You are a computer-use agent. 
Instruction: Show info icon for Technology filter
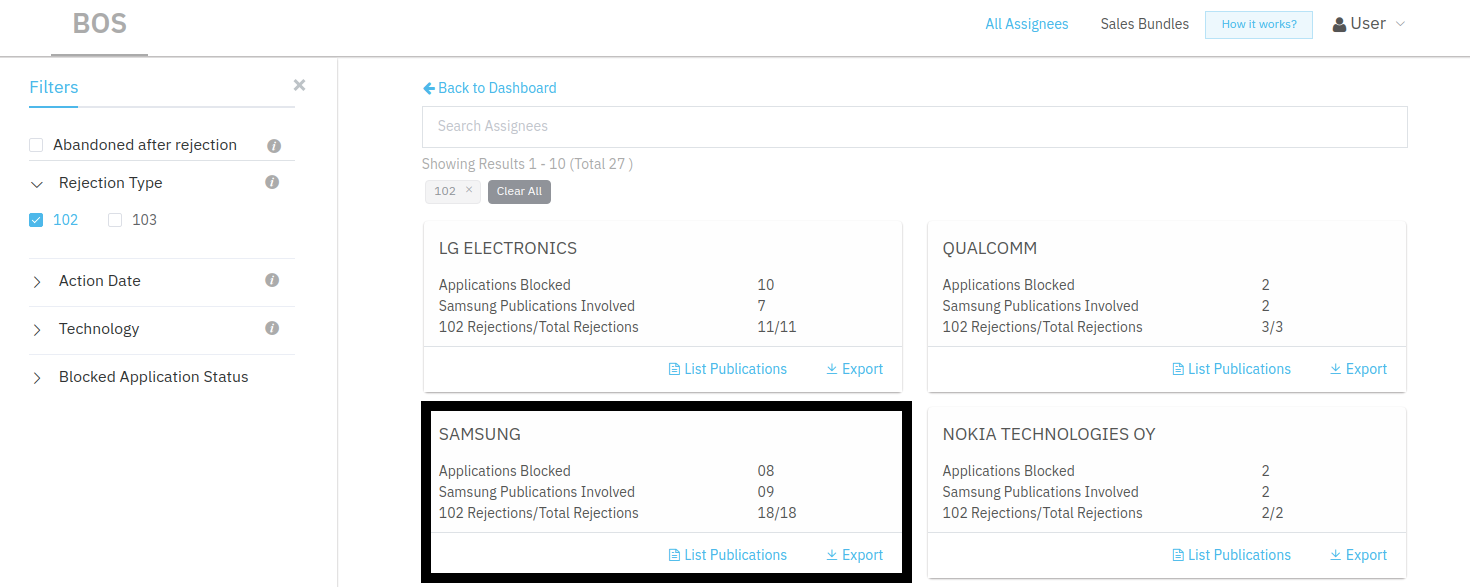click(272, 329)
